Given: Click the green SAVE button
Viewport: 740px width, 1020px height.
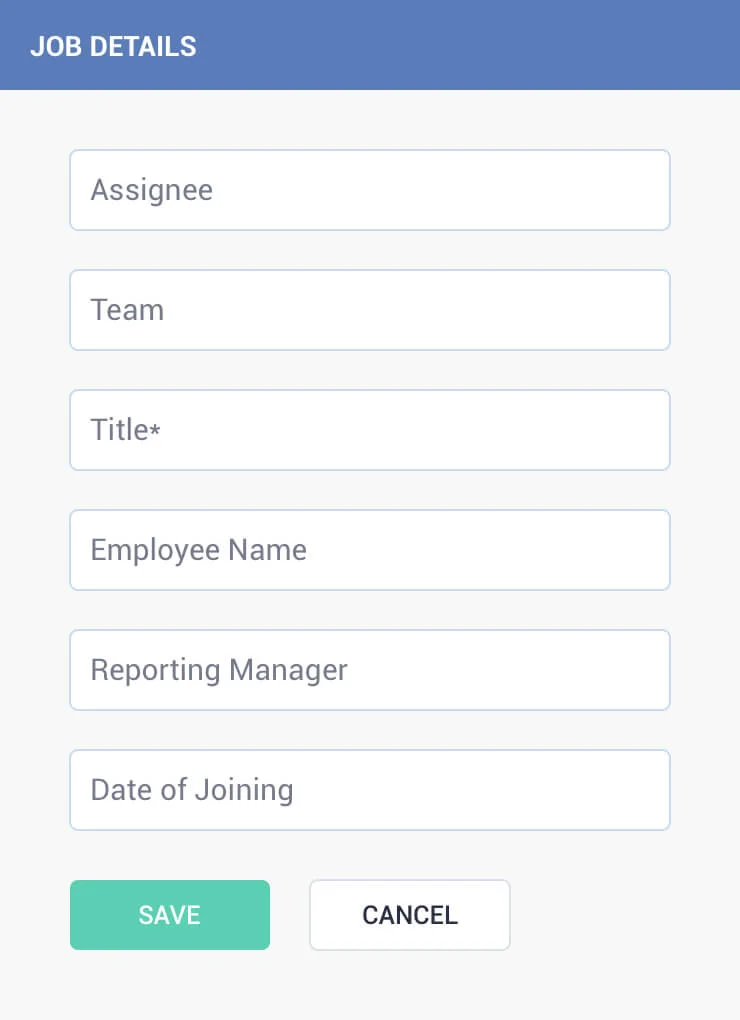Looking at the screenshot, I should 170,915.
